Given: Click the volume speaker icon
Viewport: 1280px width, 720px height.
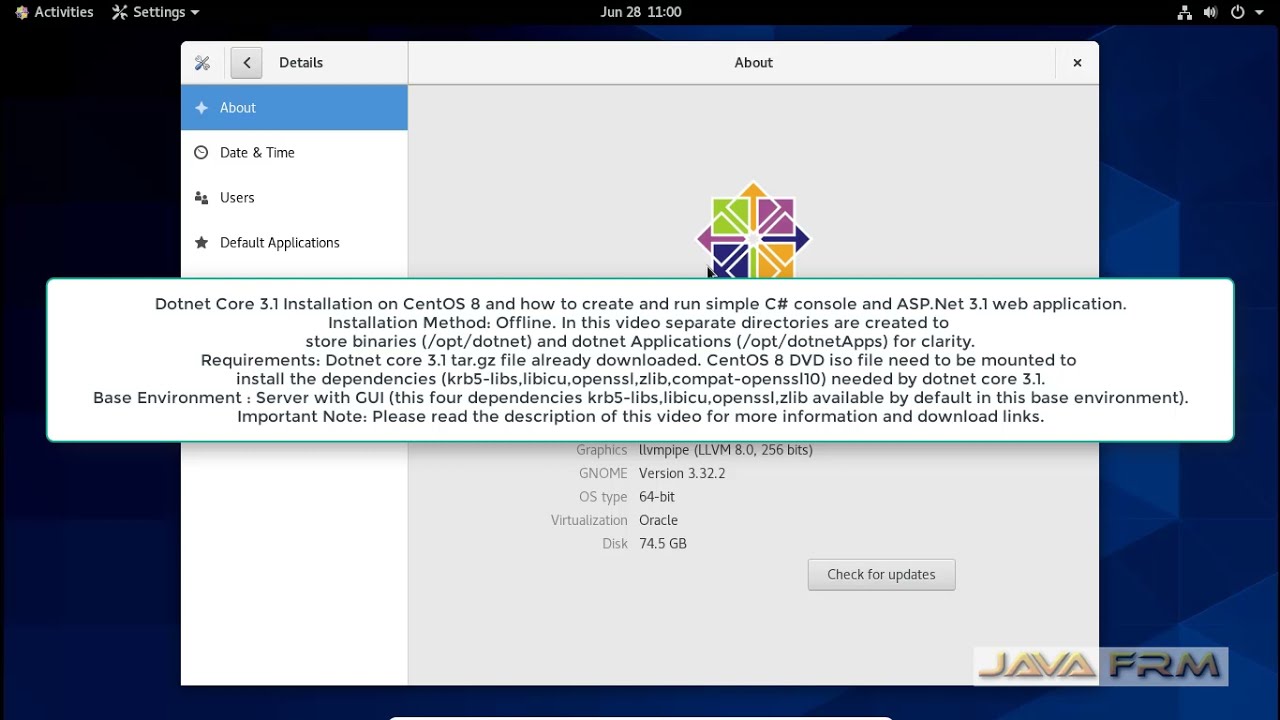Looking at the screenshot, I should point(1210,12).
